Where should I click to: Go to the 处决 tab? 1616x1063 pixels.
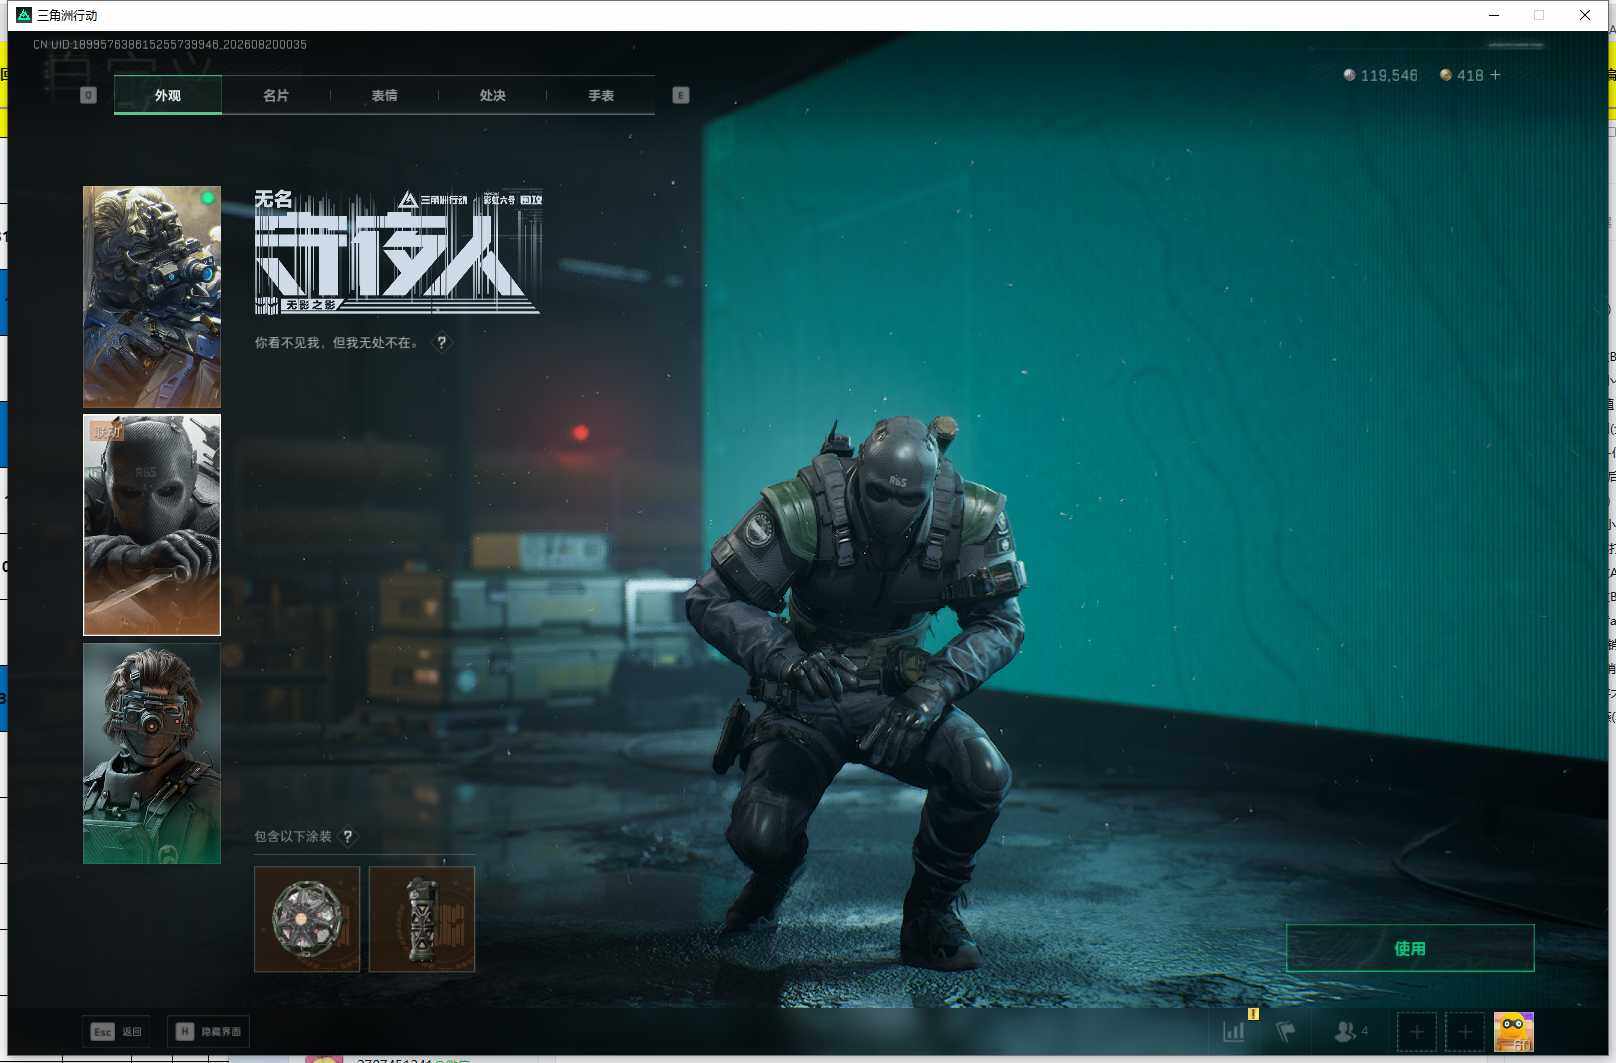click(492, 95)
